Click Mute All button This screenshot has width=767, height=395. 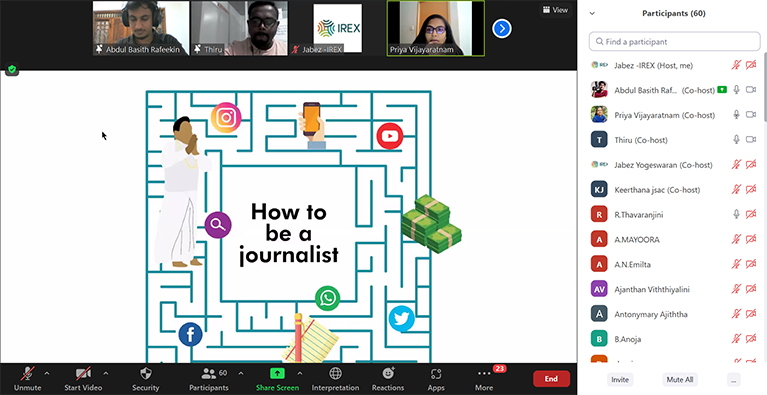(x=680, y=379)
